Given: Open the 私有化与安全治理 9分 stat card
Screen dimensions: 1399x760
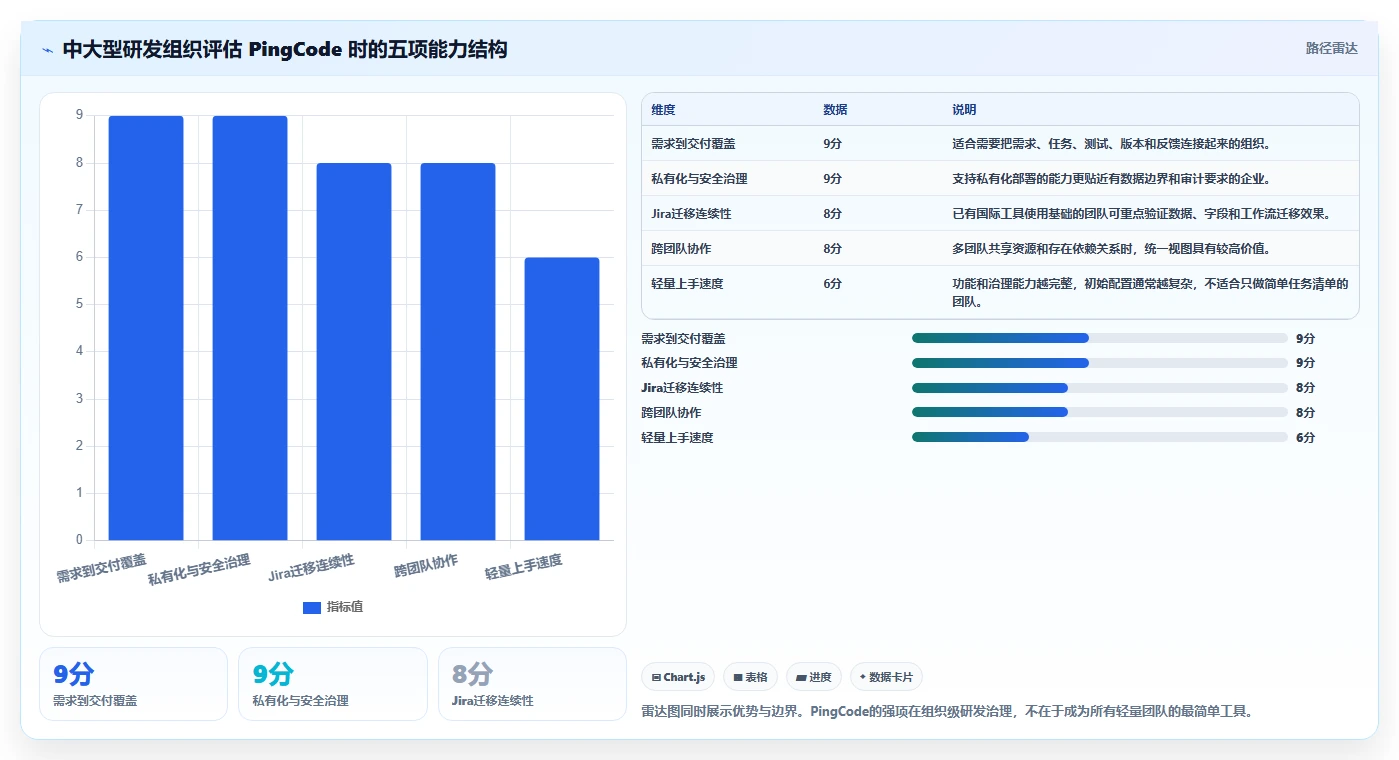Looking at the screenshot, I should [x=333, y=684].
